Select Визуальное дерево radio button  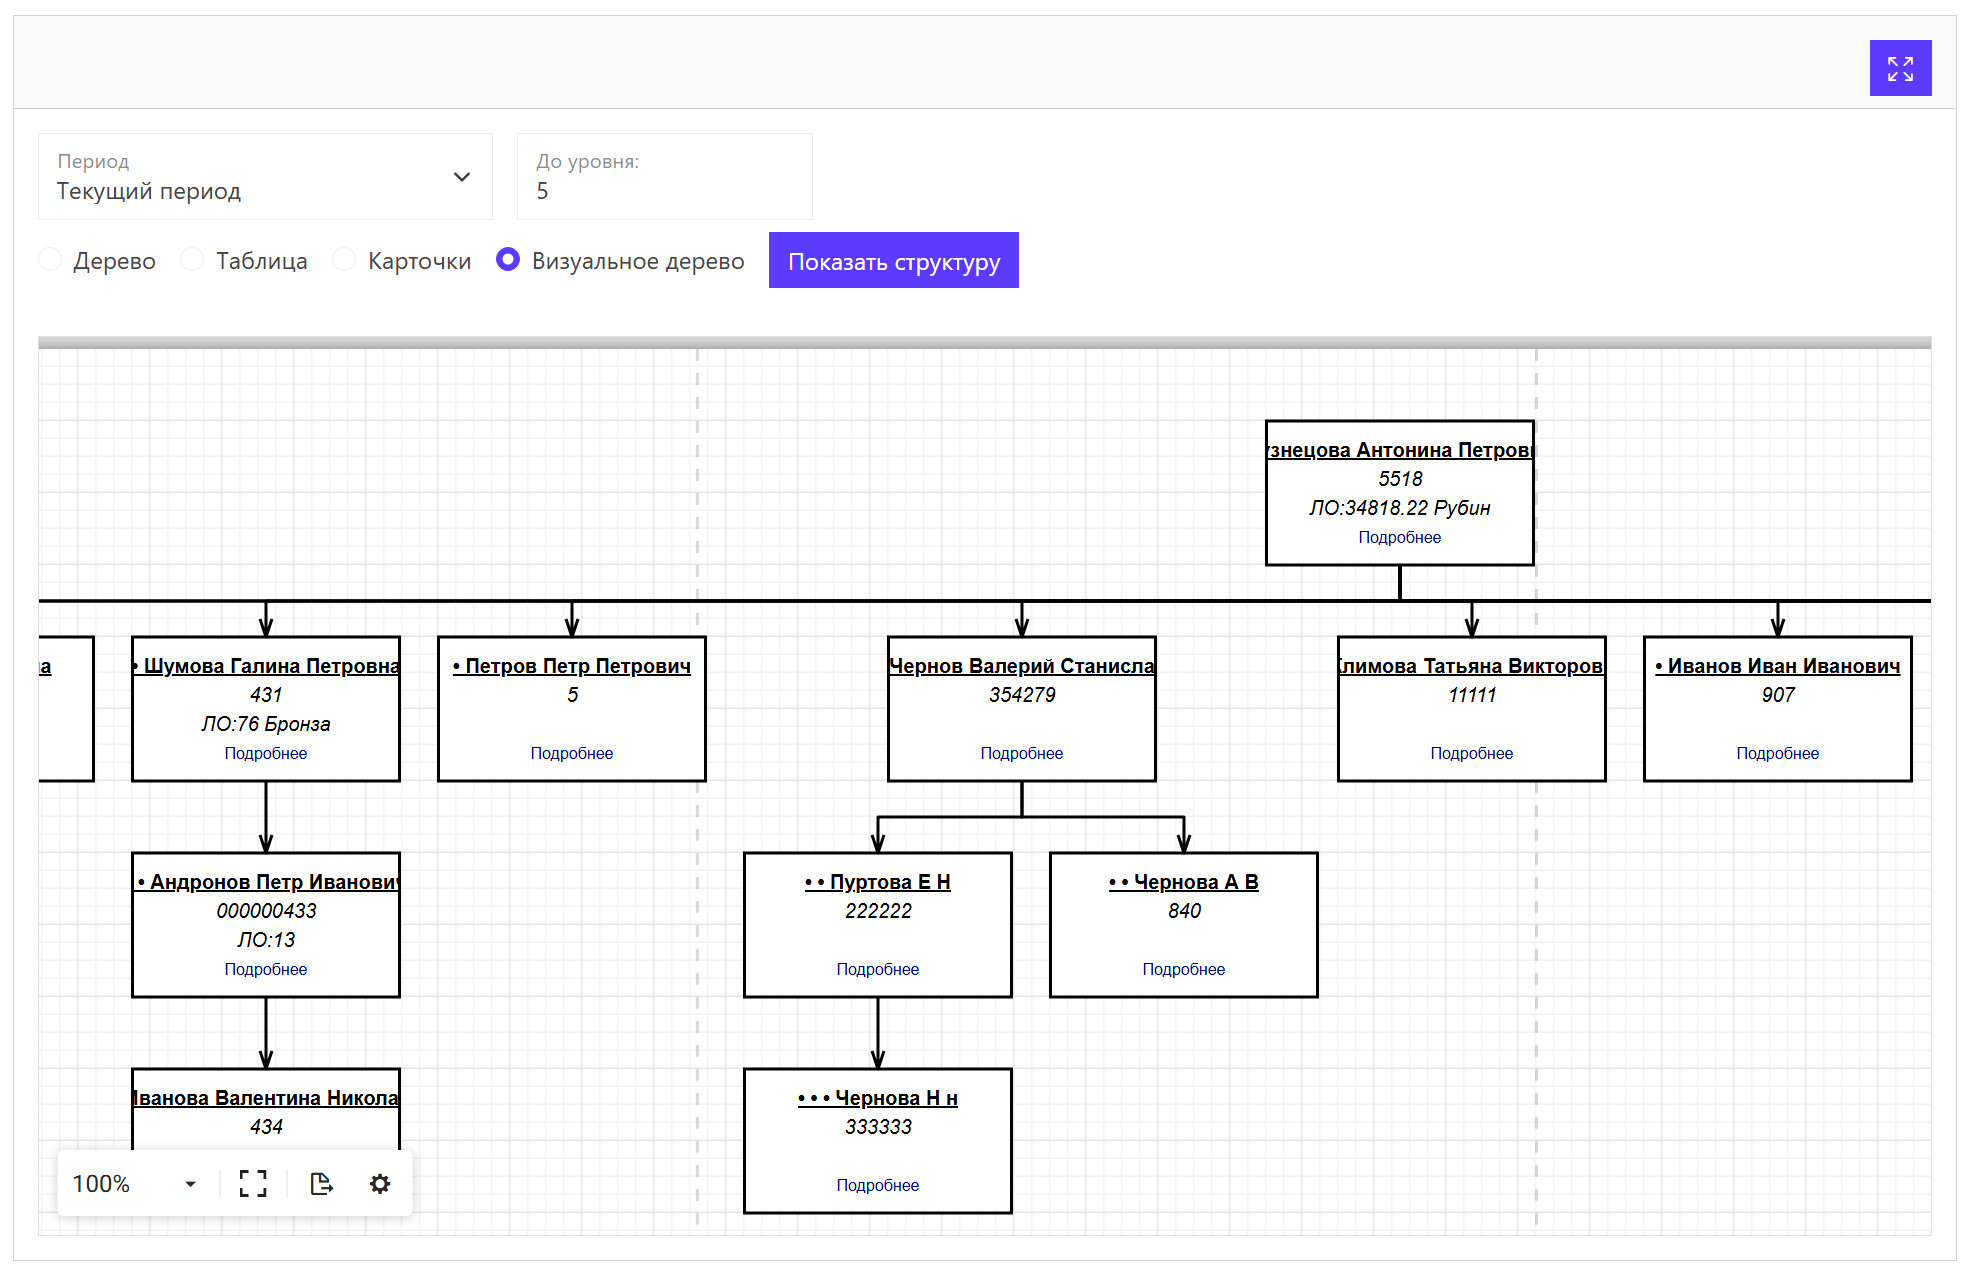click(x=508, y=260)
